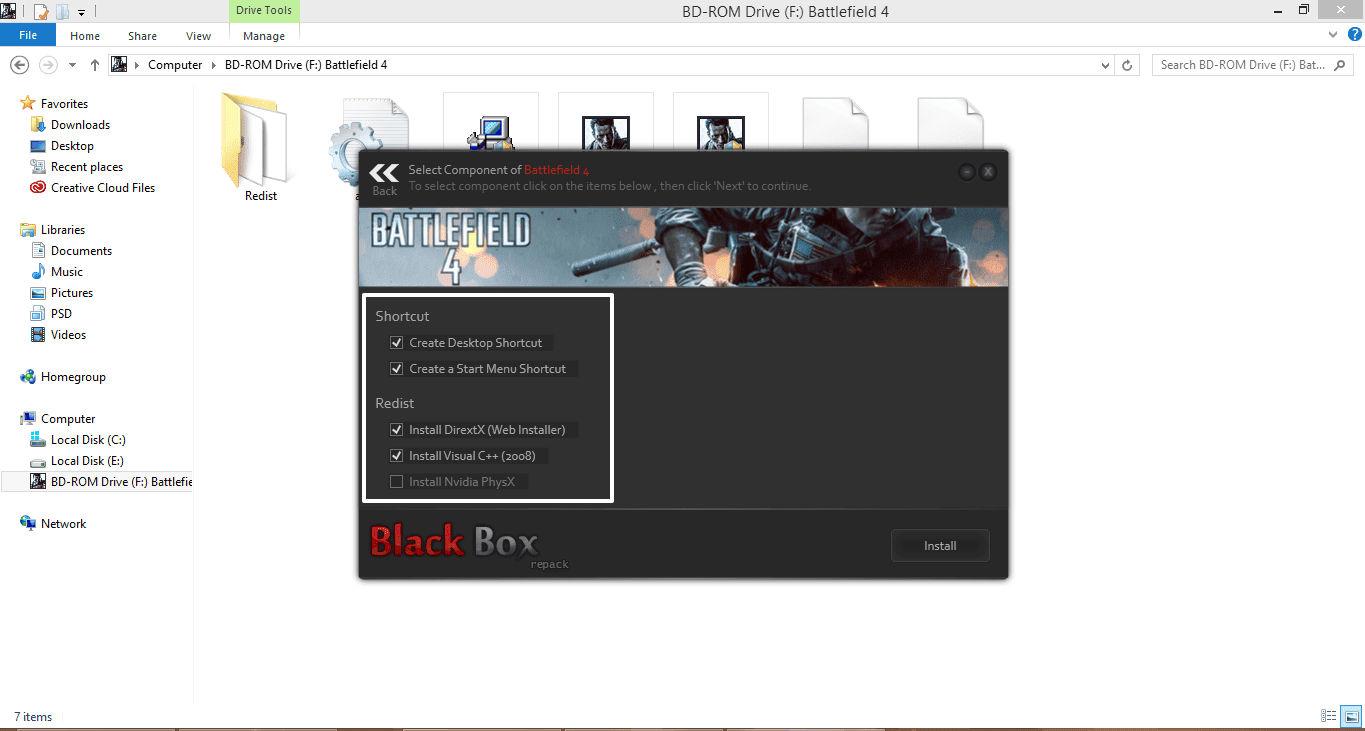Screen dimensions: 1365x731
Task: Switch to details view in status bar
Action: pos(1329,716)
